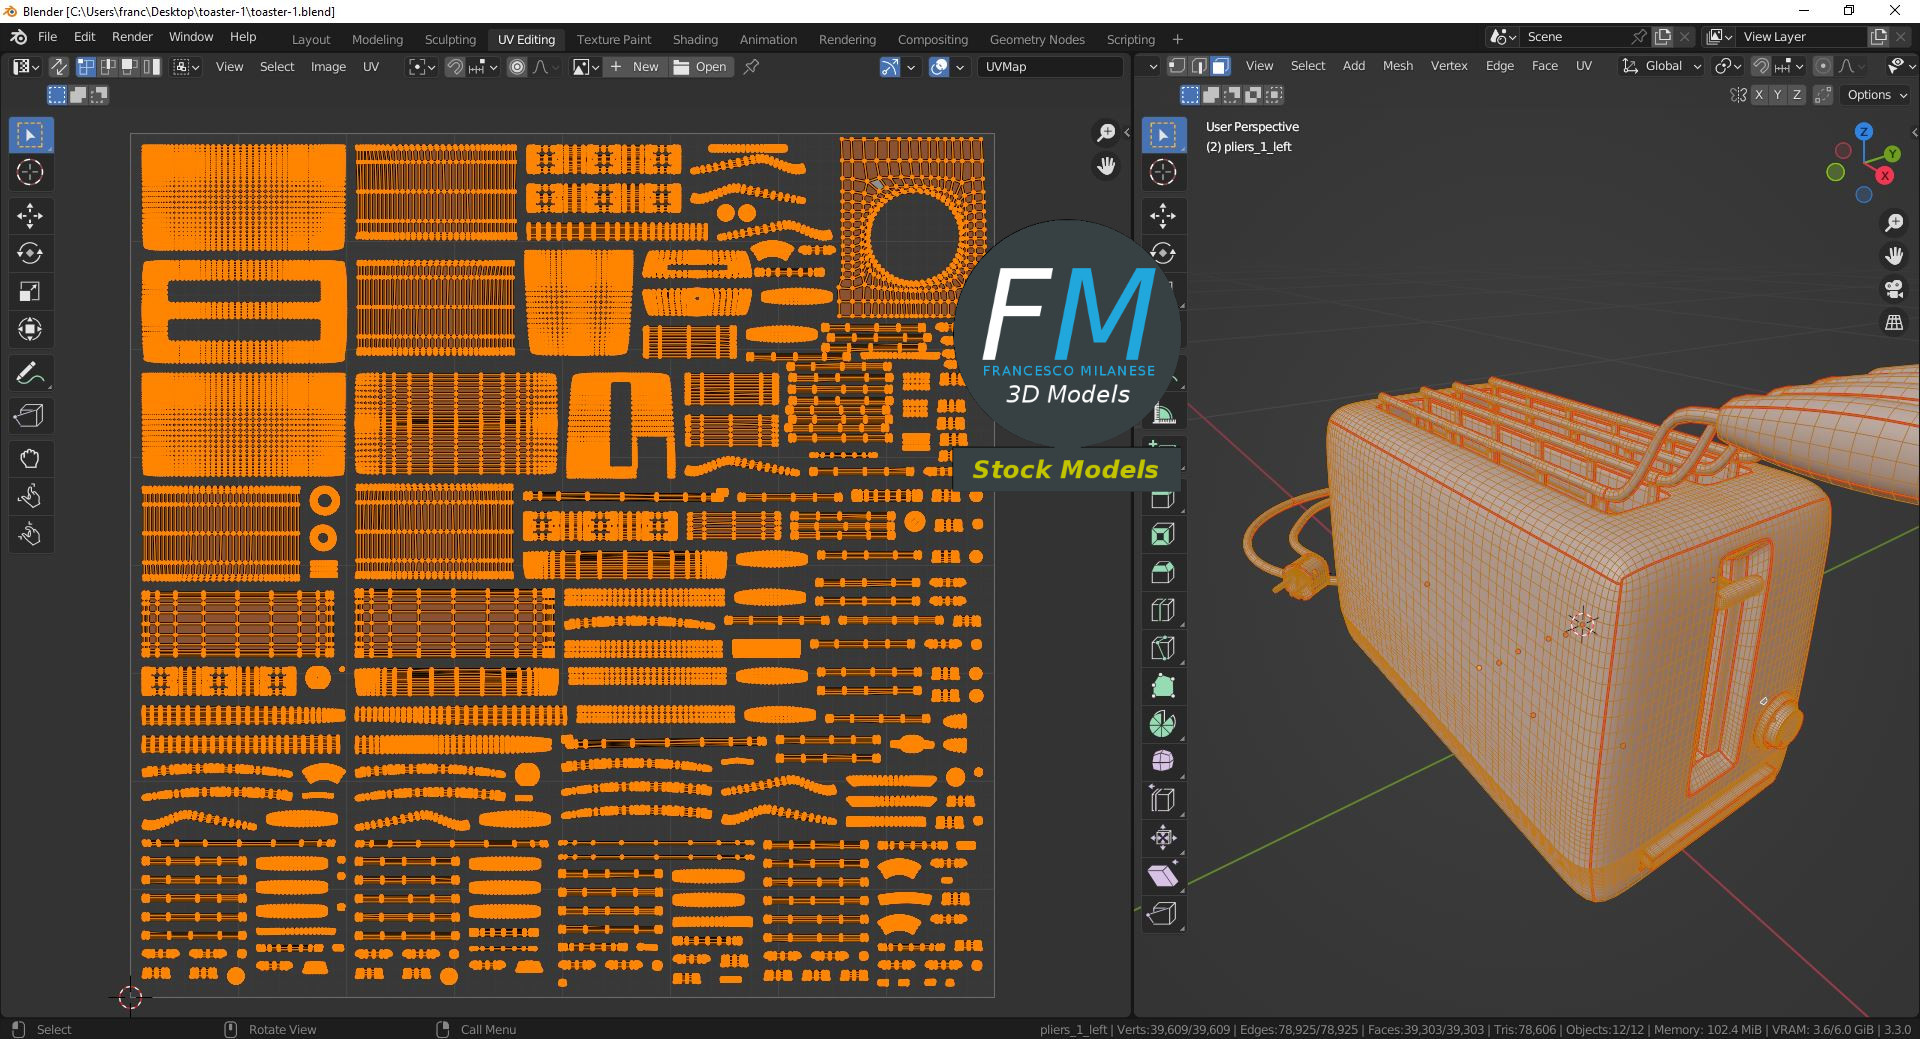This screenshot has width=1920, height=1039.
Task: Choose the Move tool in UV editor
Action: pos(30,216)
